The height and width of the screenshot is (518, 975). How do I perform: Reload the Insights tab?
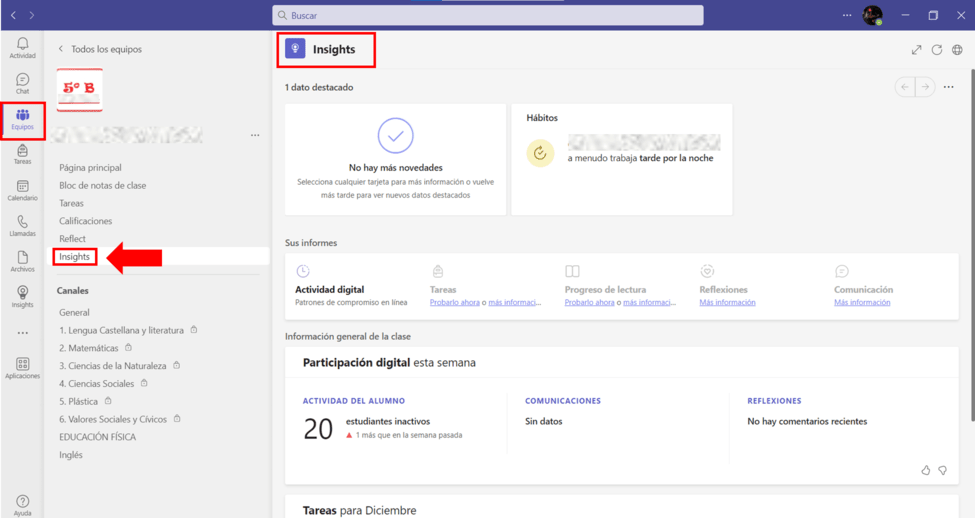[936, 50]
